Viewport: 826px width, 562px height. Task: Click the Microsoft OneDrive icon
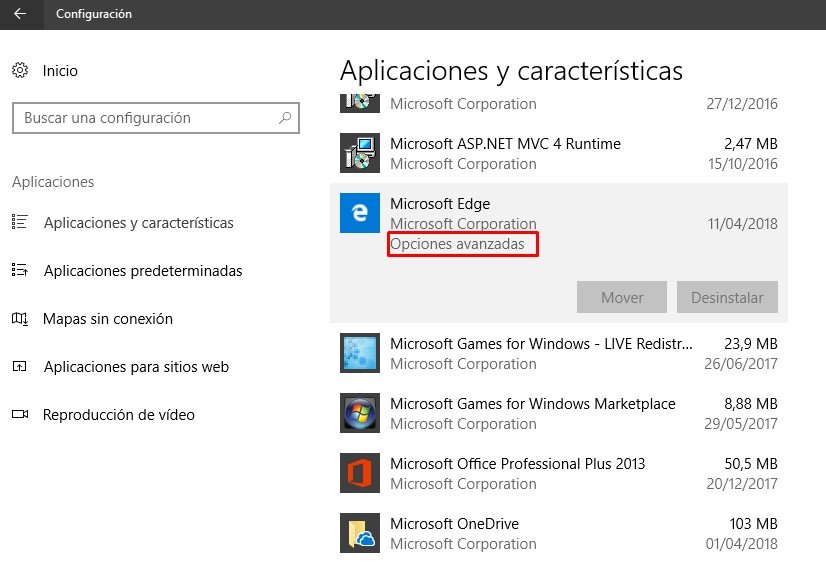pyautogui.click(x=360, y=533)
